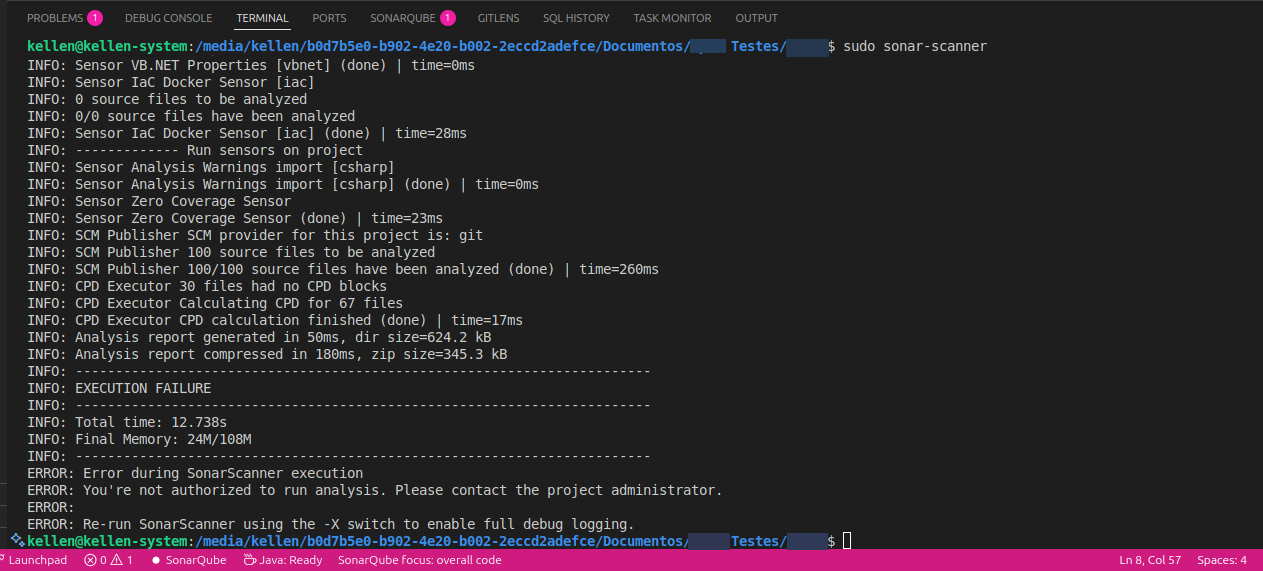The height and width of the screenshot is (571, 1263).
Task: Click the 'Total time: 12.738s' line
Action: pos(127,422)
